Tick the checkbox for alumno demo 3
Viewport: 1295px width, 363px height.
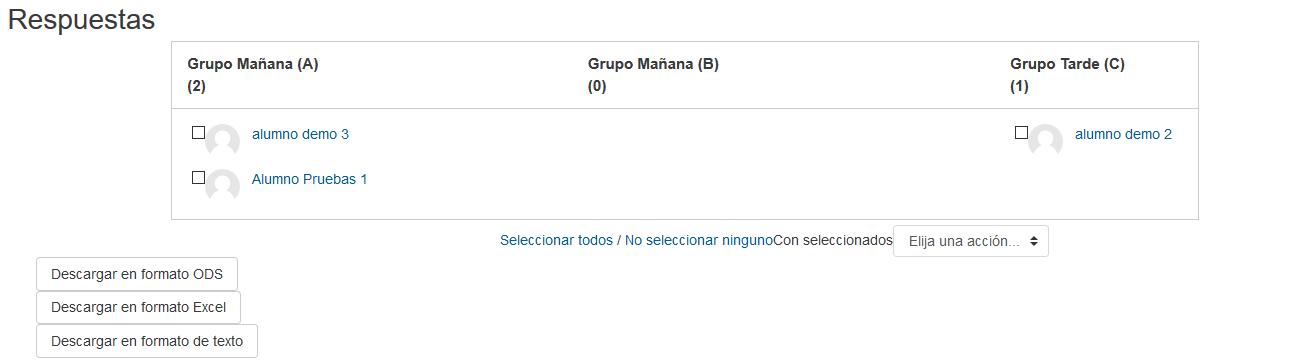(198, 132)
